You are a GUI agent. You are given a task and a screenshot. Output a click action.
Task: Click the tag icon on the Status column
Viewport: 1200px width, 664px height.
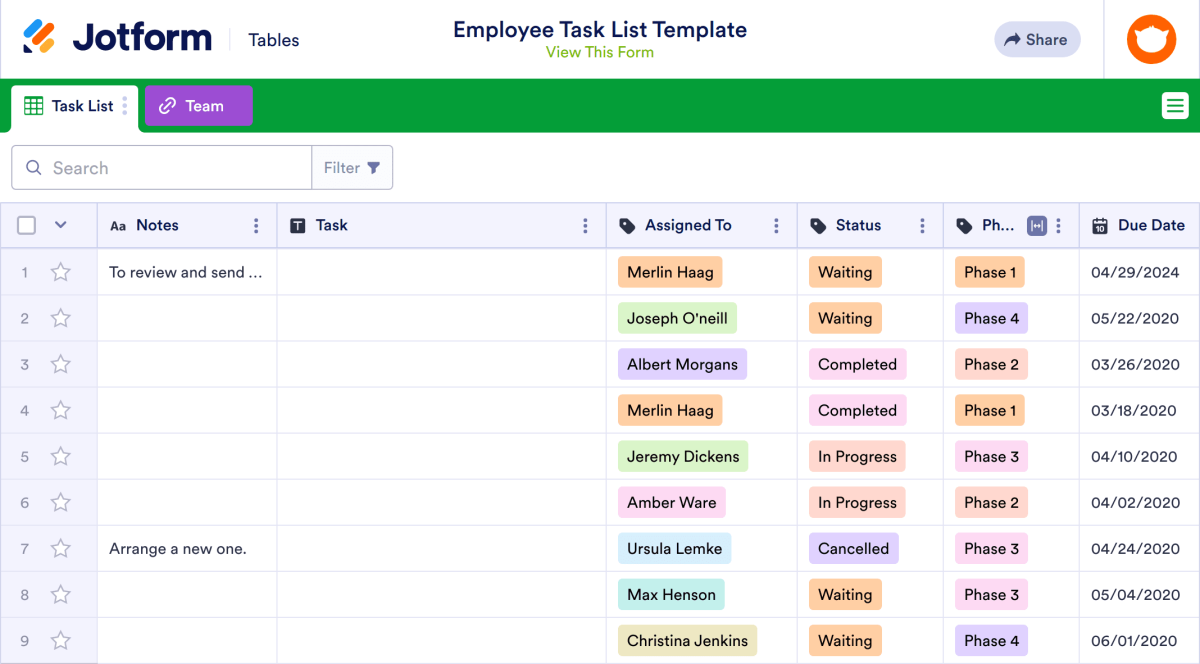click(820, 225)
